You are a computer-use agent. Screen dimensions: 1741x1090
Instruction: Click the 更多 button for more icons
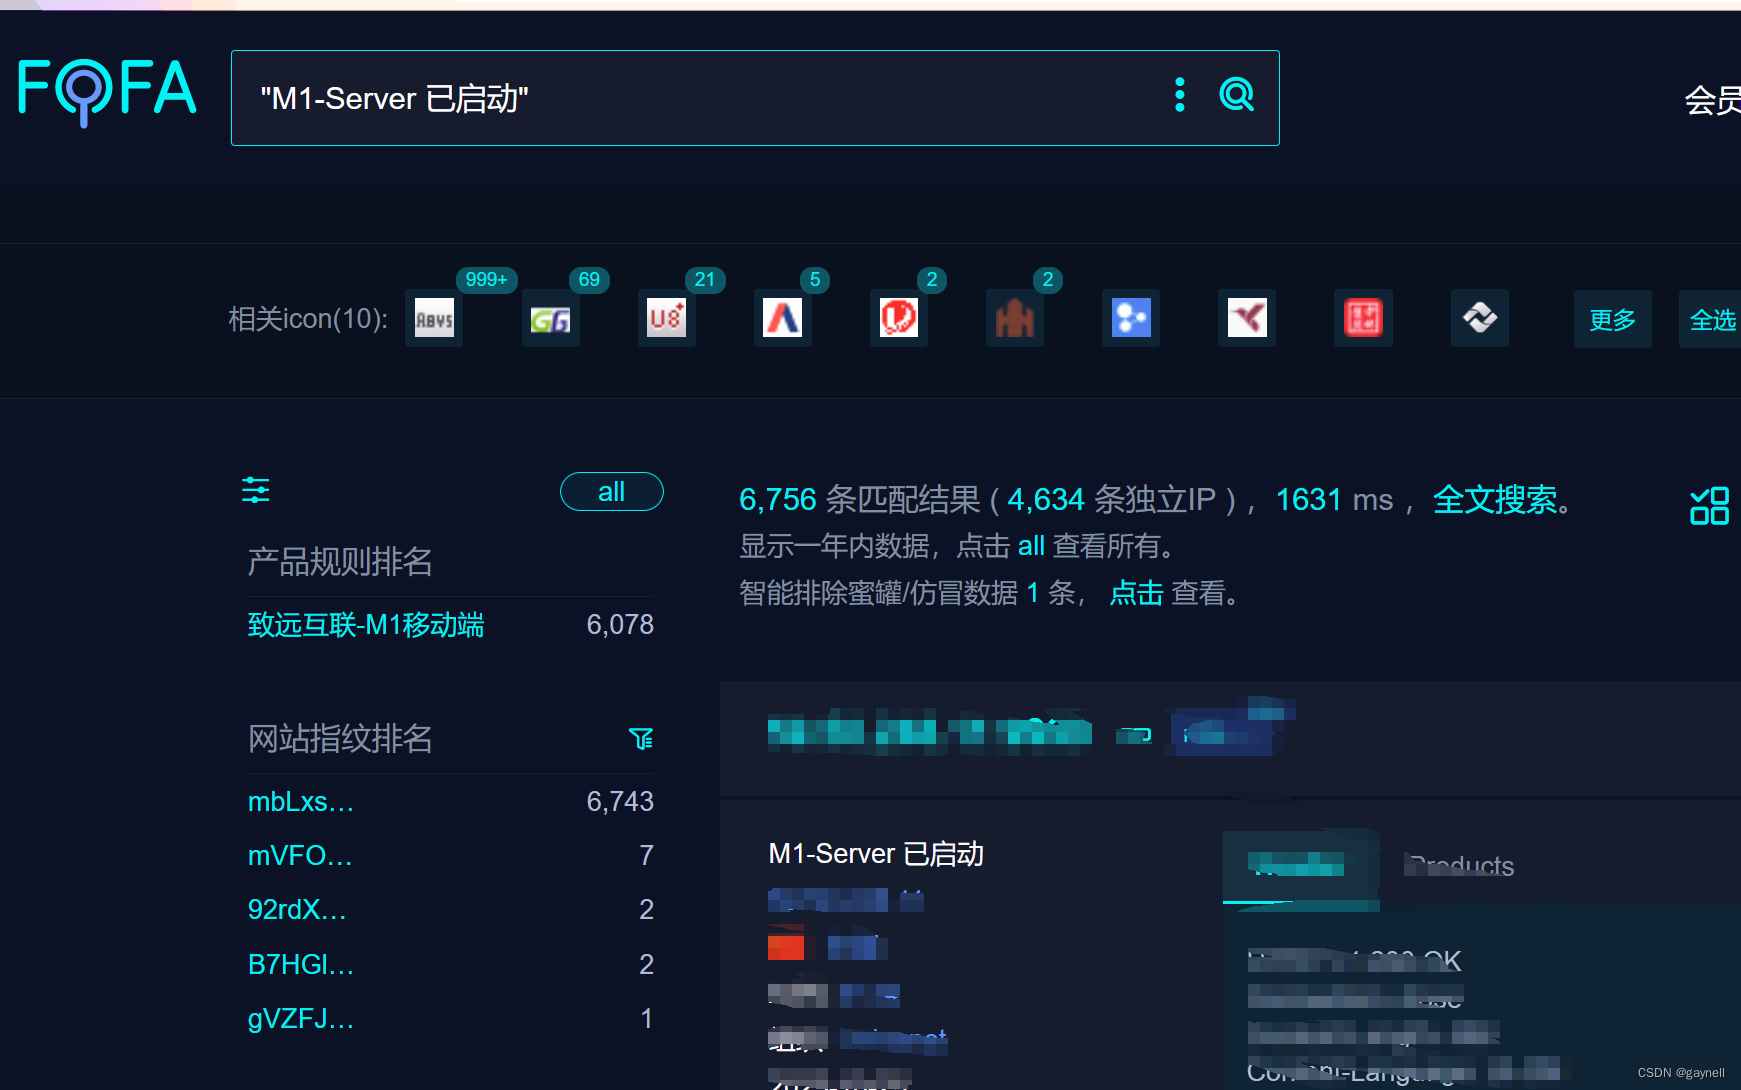coord(1612,320)
